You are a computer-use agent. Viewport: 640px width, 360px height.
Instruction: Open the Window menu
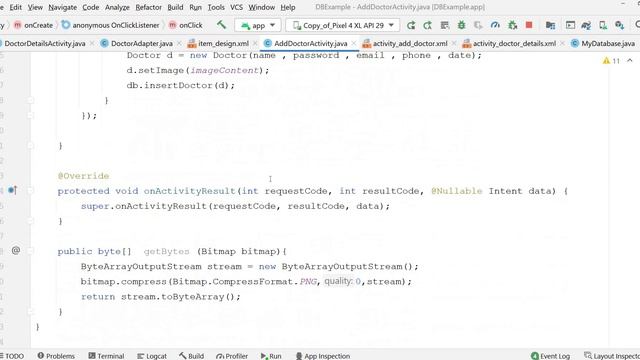click(x=262, y=7)
